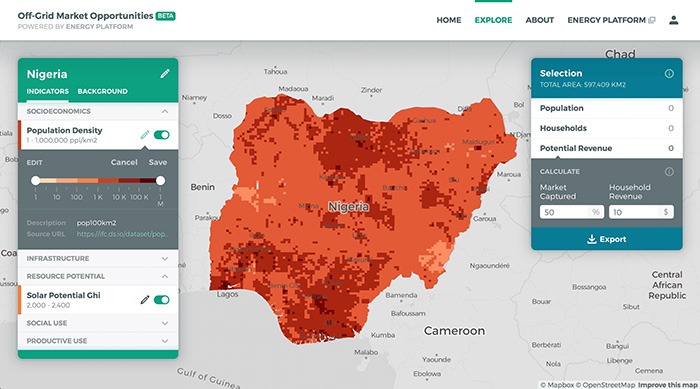Image resolution: width=700 pixels, height=389 pixels.
Task: Edit the Solar Potential Ghi indicator
Action: click(145, 300)
